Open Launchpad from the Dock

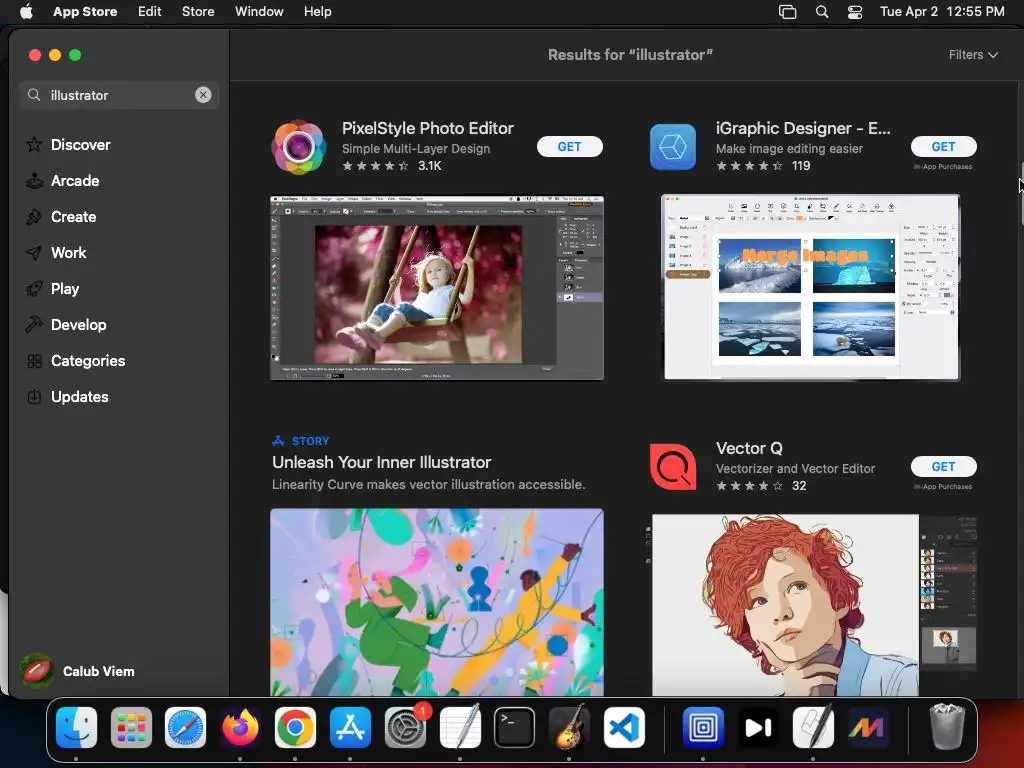click(x=131, y=728)
